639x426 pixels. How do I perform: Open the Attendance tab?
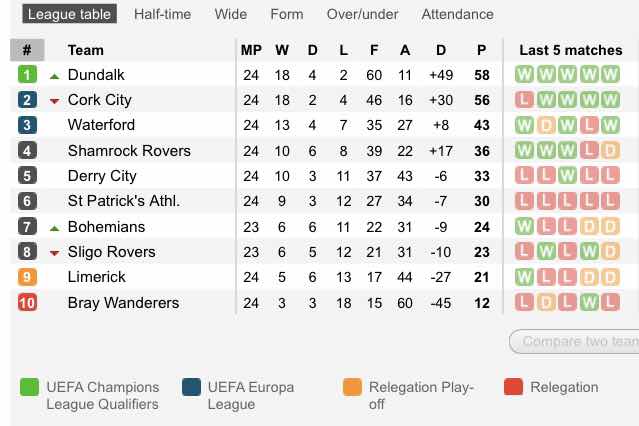coord(457,14)
